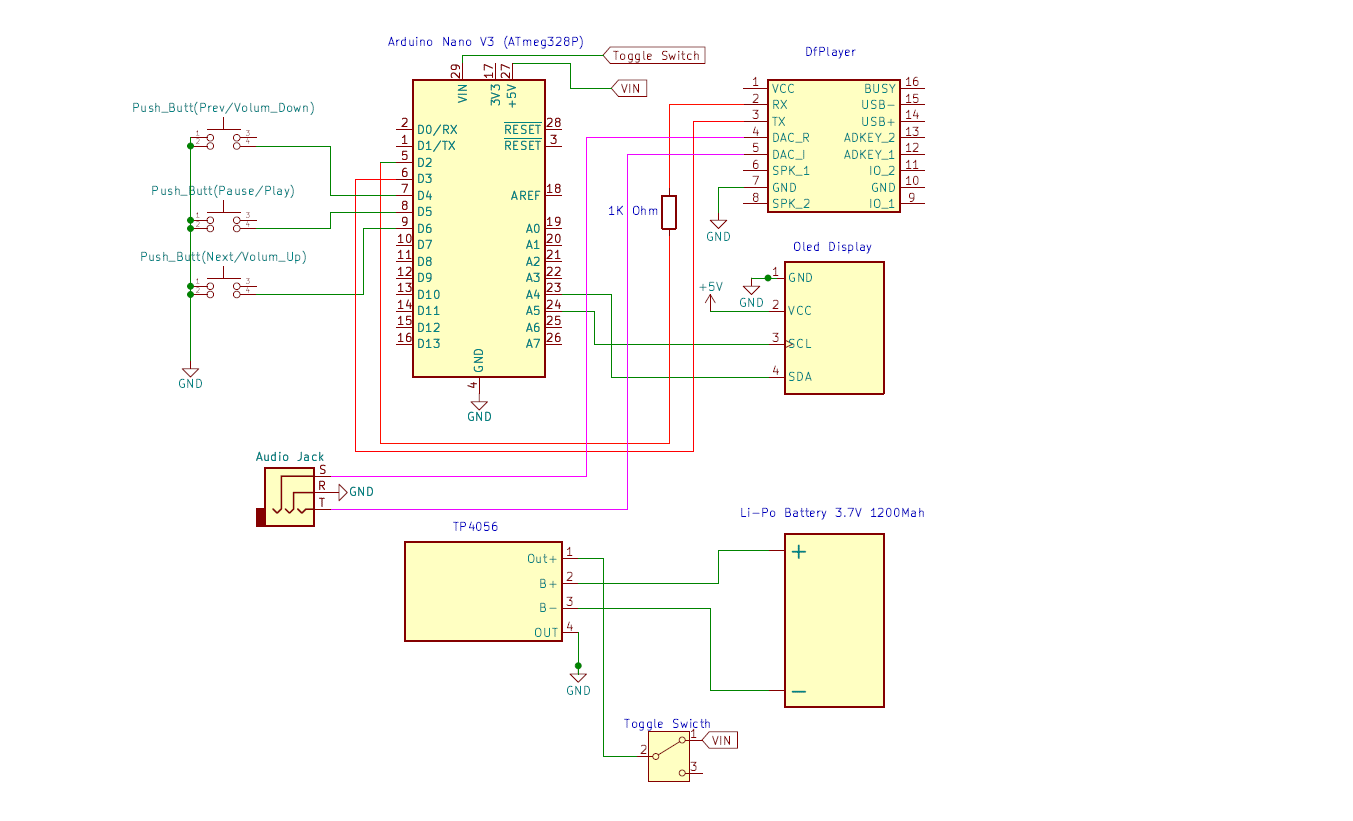The image size is (1353, 821).
Task: Click the B- pin on the TP4056
Action: pos(549,608)
